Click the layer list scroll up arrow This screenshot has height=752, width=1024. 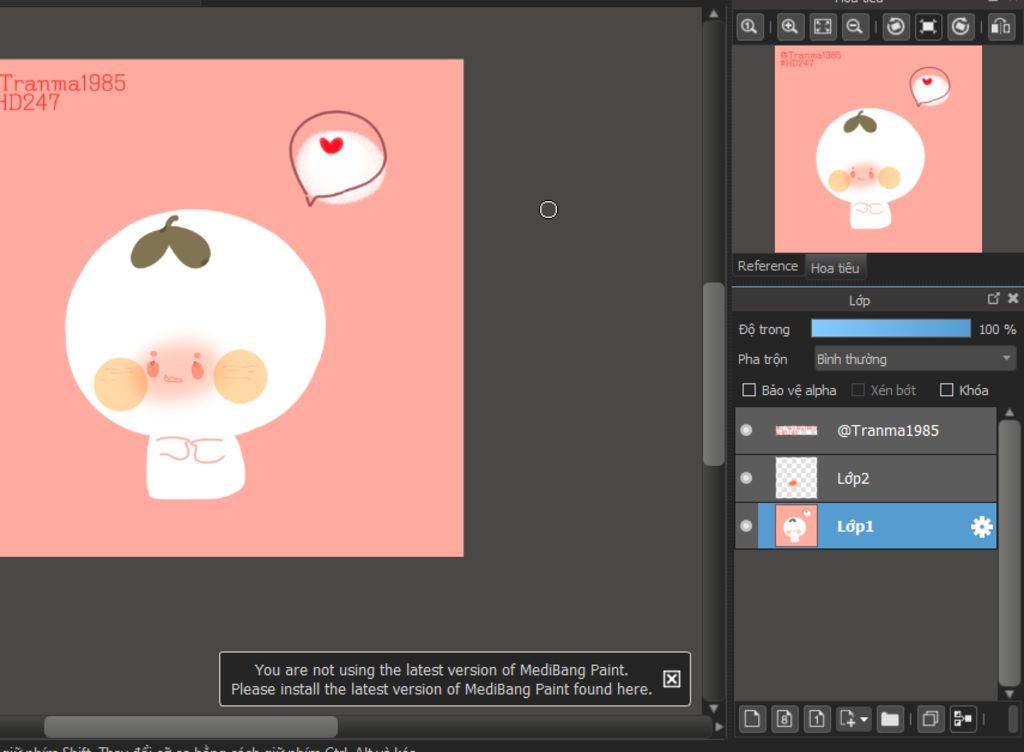(1009, 413)
